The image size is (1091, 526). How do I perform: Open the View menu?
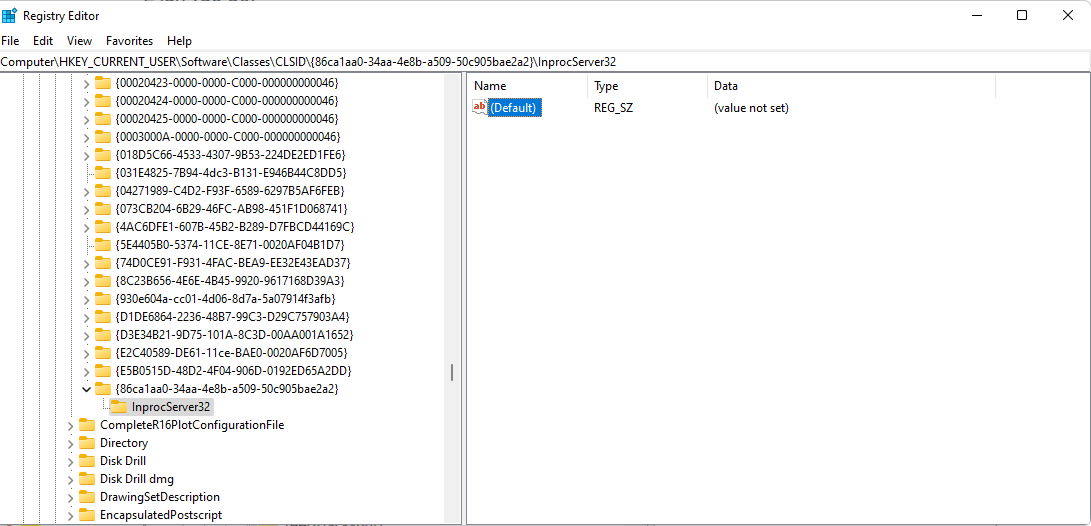tap(79, 41)
